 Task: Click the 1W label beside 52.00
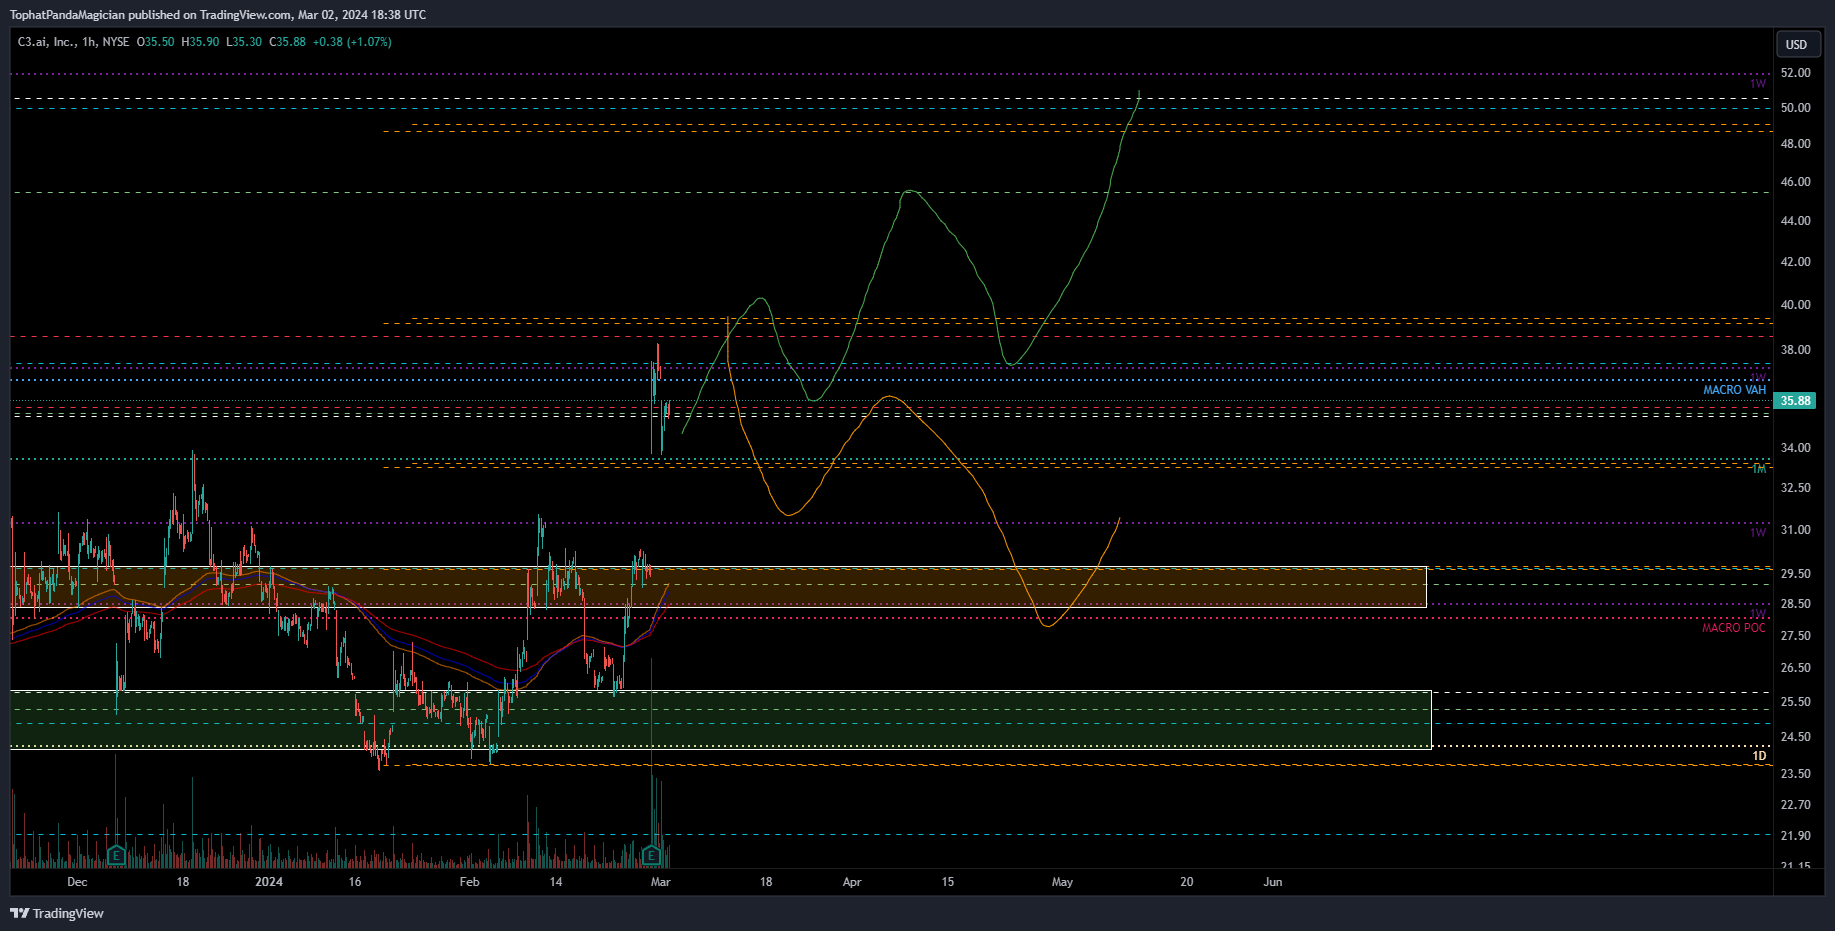[x=1758, y=84]
